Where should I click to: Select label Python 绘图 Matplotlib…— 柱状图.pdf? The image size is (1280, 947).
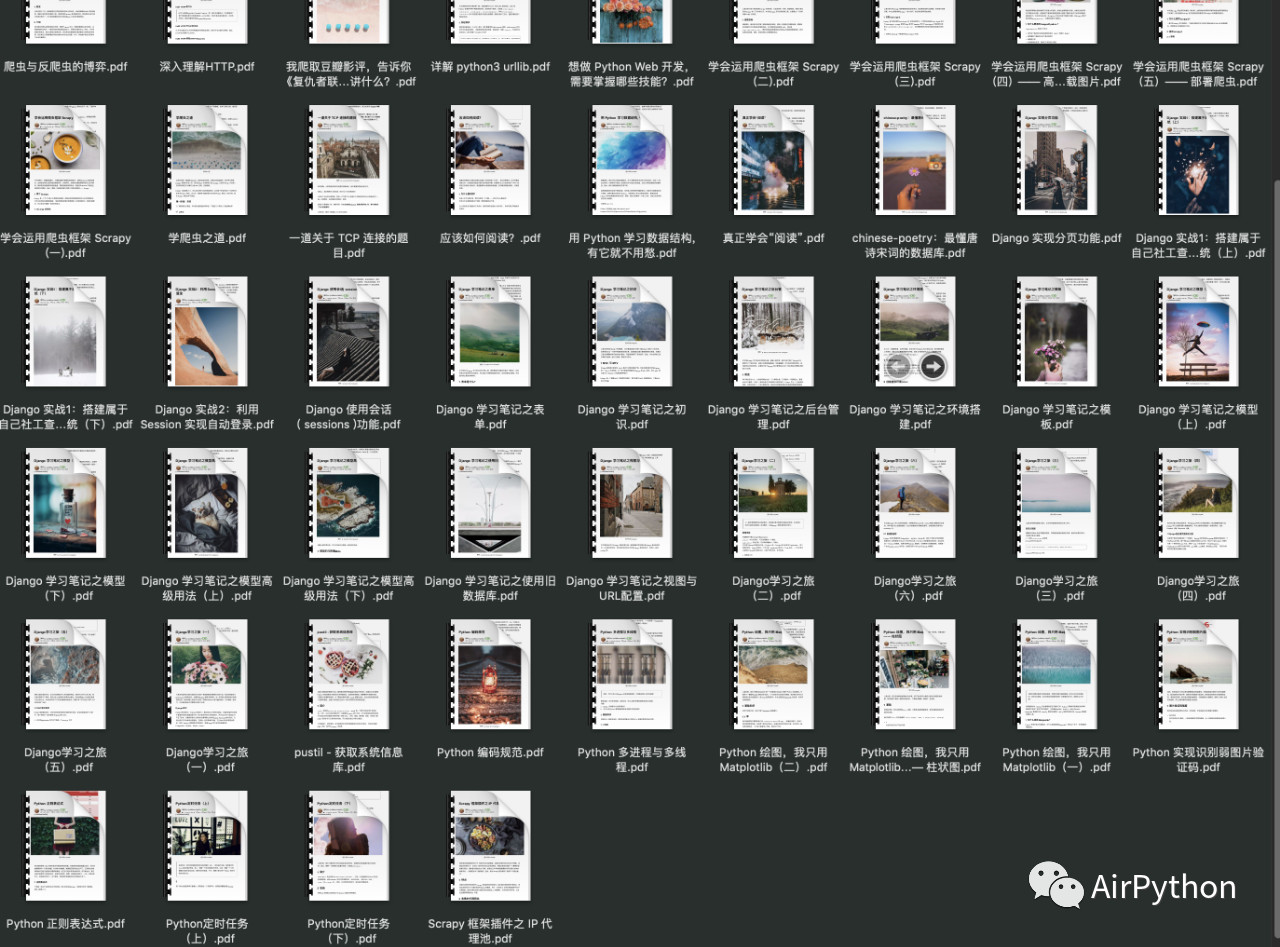(915, 760)
